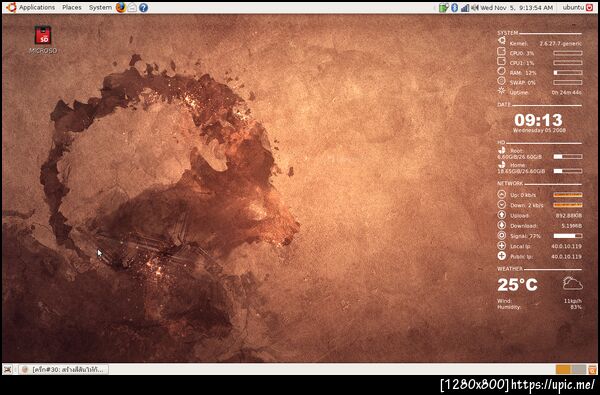The height and width of the screenshot is (395, 600).
Task: Open the Help question-mark launcher
Action: [143, 7]
